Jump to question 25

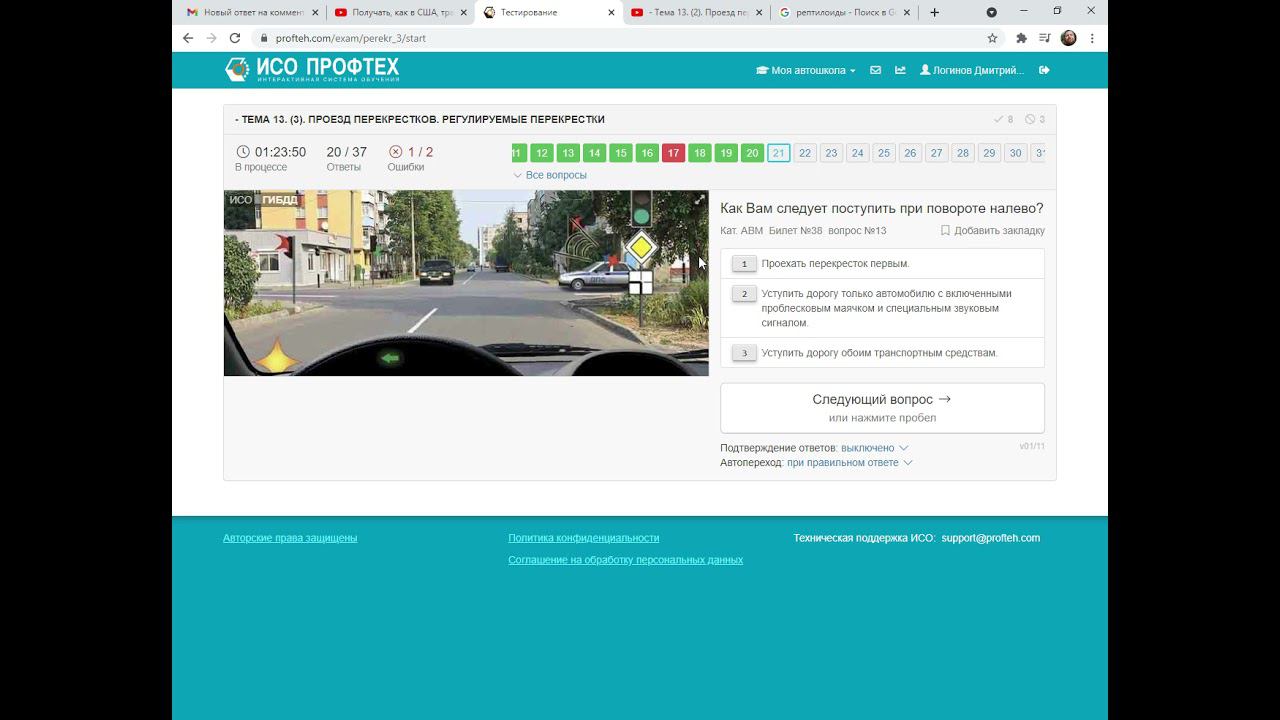pos(884,153)
